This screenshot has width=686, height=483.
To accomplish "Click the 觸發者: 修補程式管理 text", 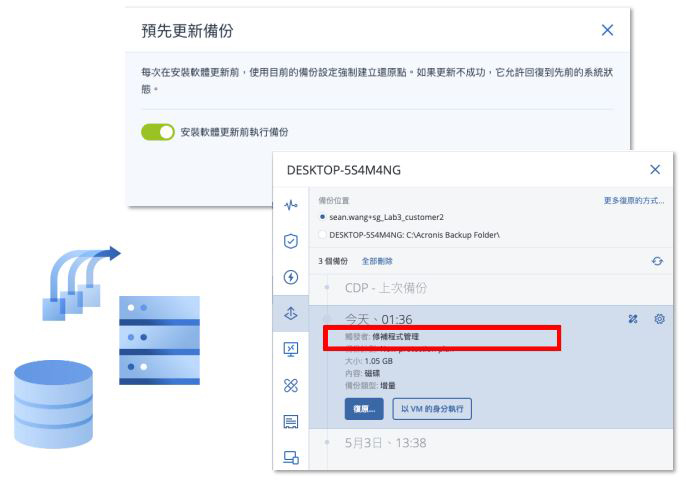I will click(x=382, y=336).
